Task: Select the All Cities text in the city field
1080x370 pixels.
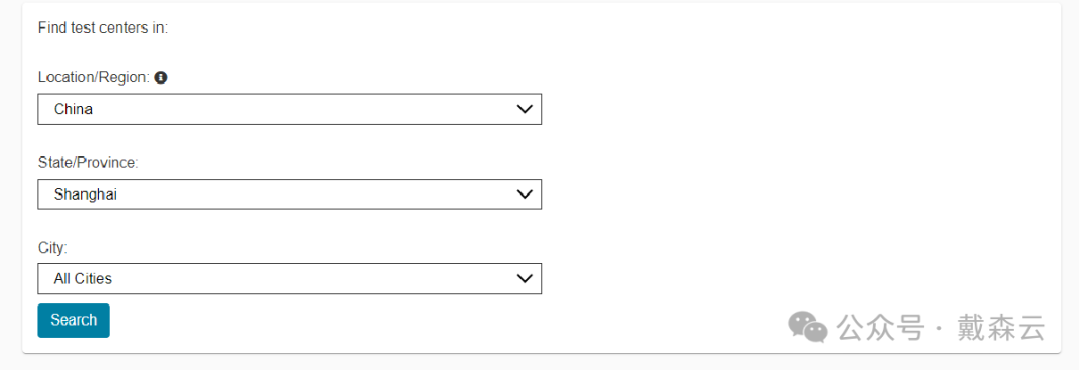Action: (83, 279)
